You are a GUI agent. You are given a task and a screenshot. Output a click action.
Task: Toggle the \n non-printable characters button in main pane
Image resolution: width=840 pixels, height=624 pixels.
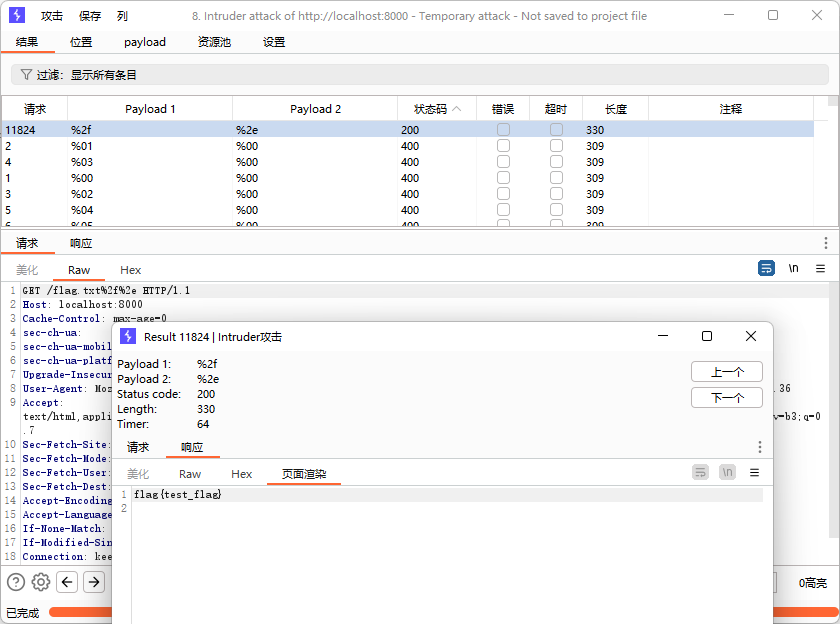tap(793, 269)
